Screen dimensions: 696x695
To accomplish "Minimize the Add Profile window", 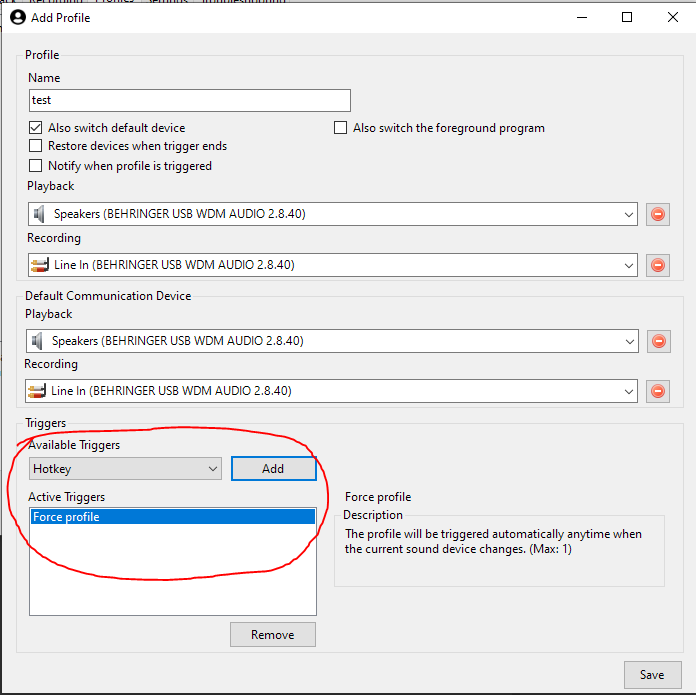I will coord(581,17).
